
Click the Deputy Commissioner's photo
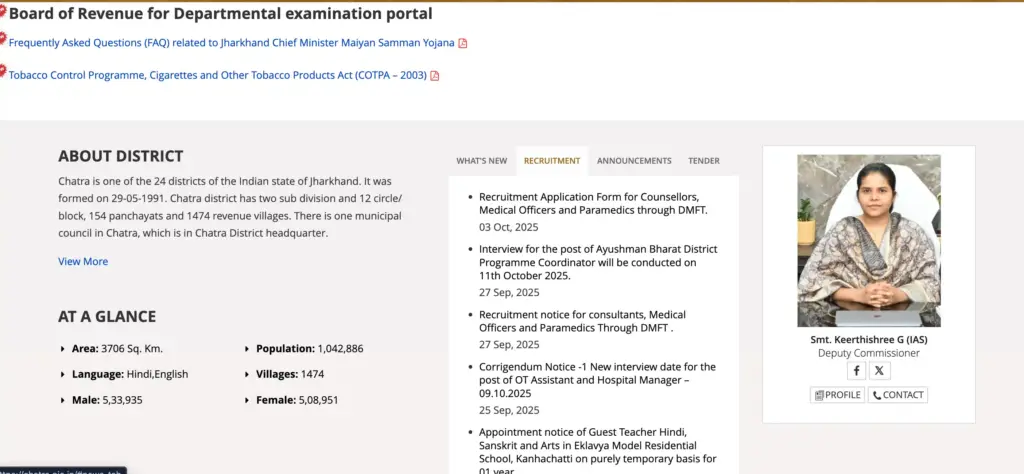pyautogui.click(x=868, y=240)
